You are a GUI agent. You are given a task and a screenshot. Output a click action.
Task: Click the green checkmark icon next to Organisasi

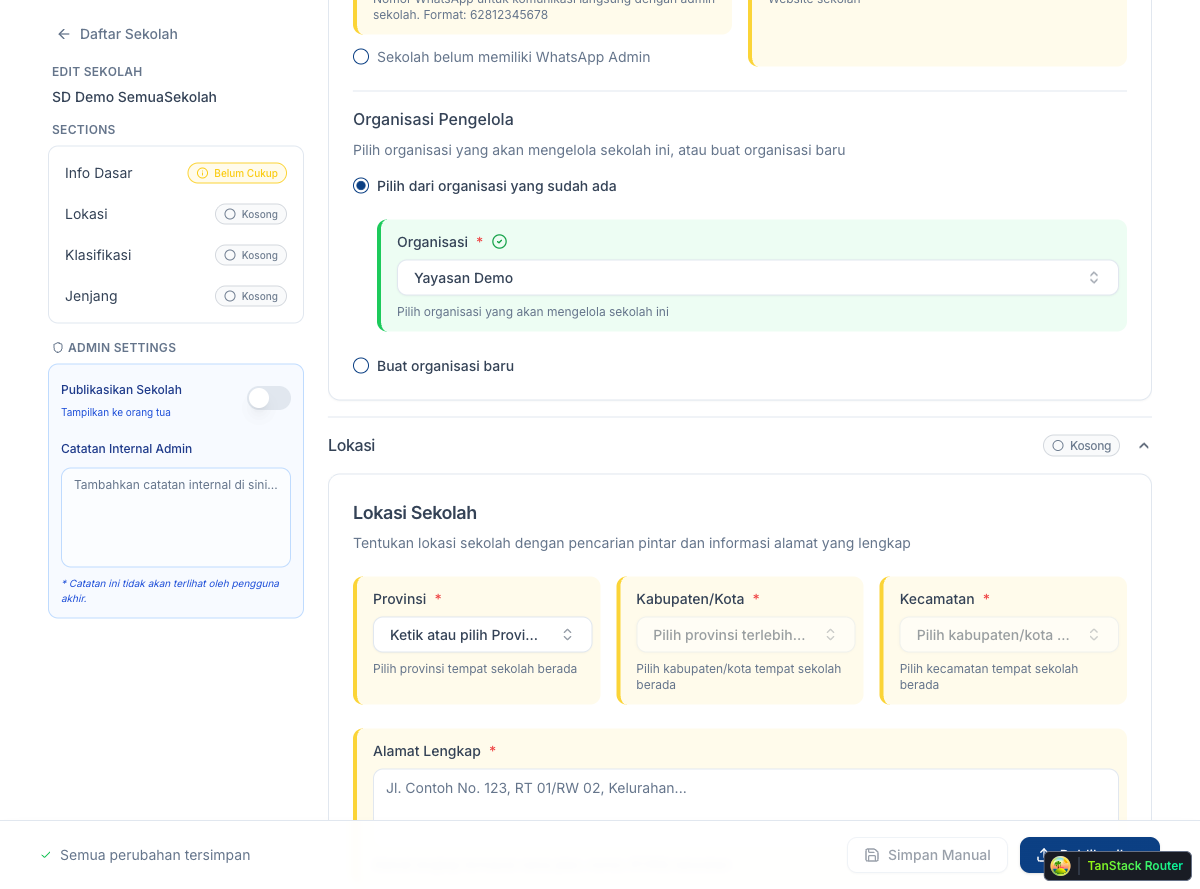(x=500, y=242)
